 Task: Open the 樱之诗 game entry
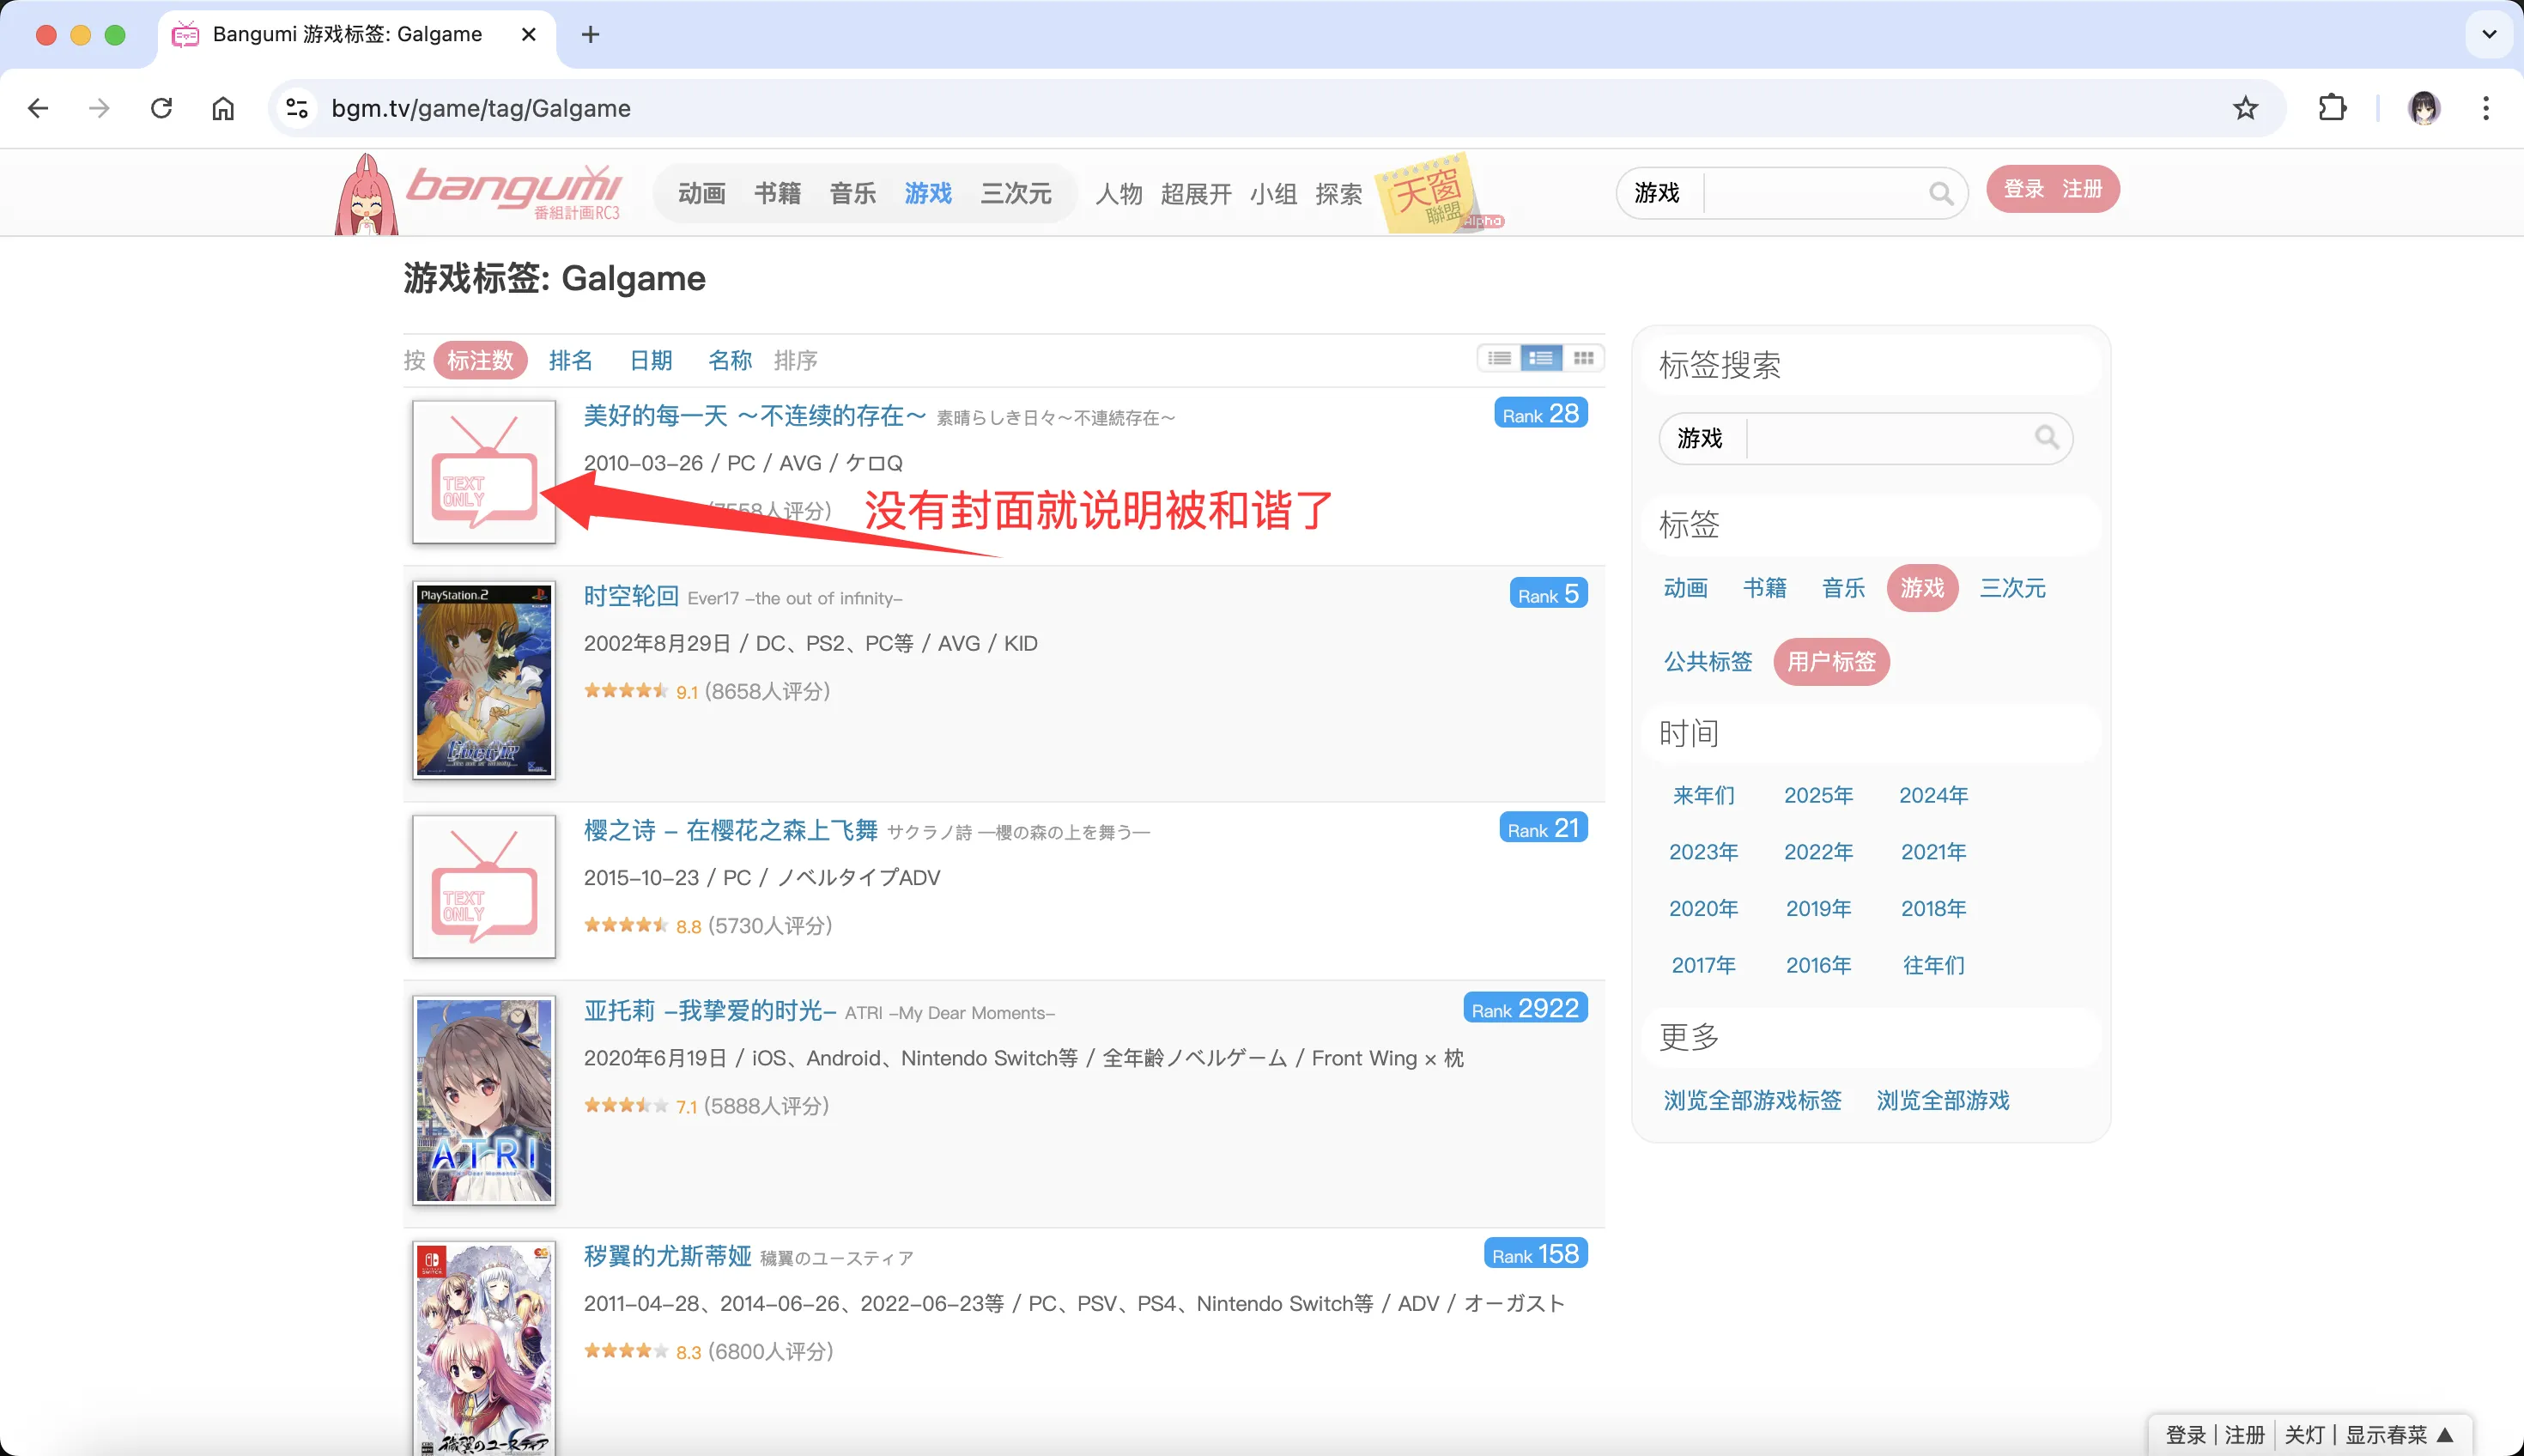point(730,830)
